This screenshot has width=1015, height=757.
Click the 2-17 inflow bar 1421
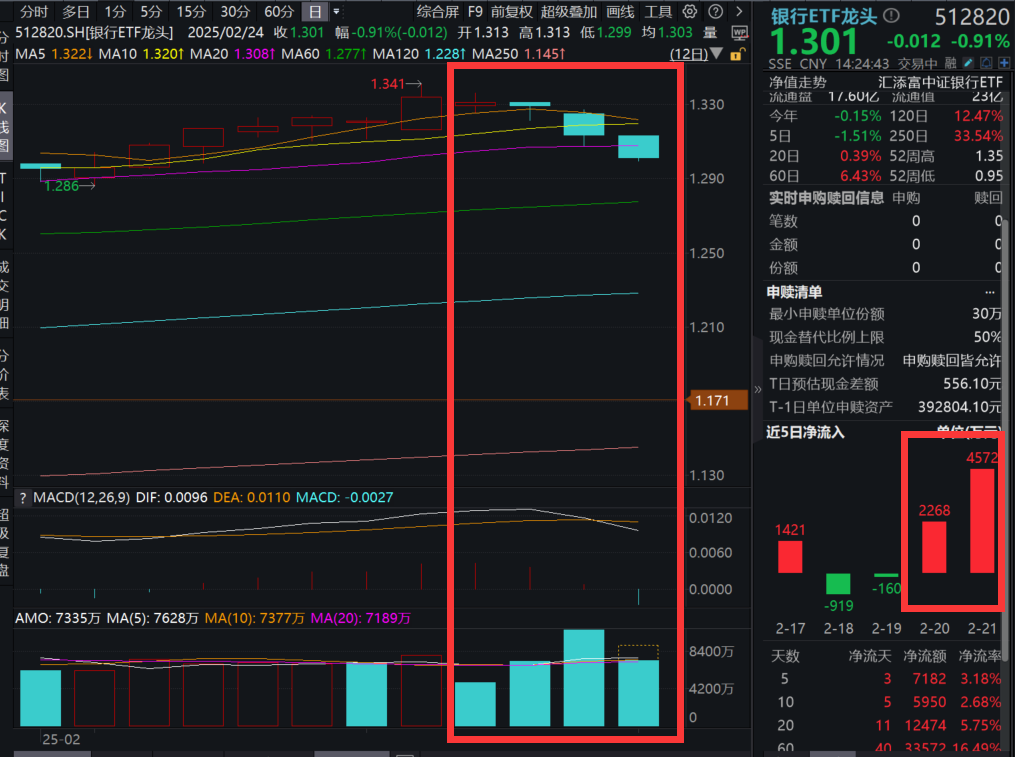tap(790, 557)
